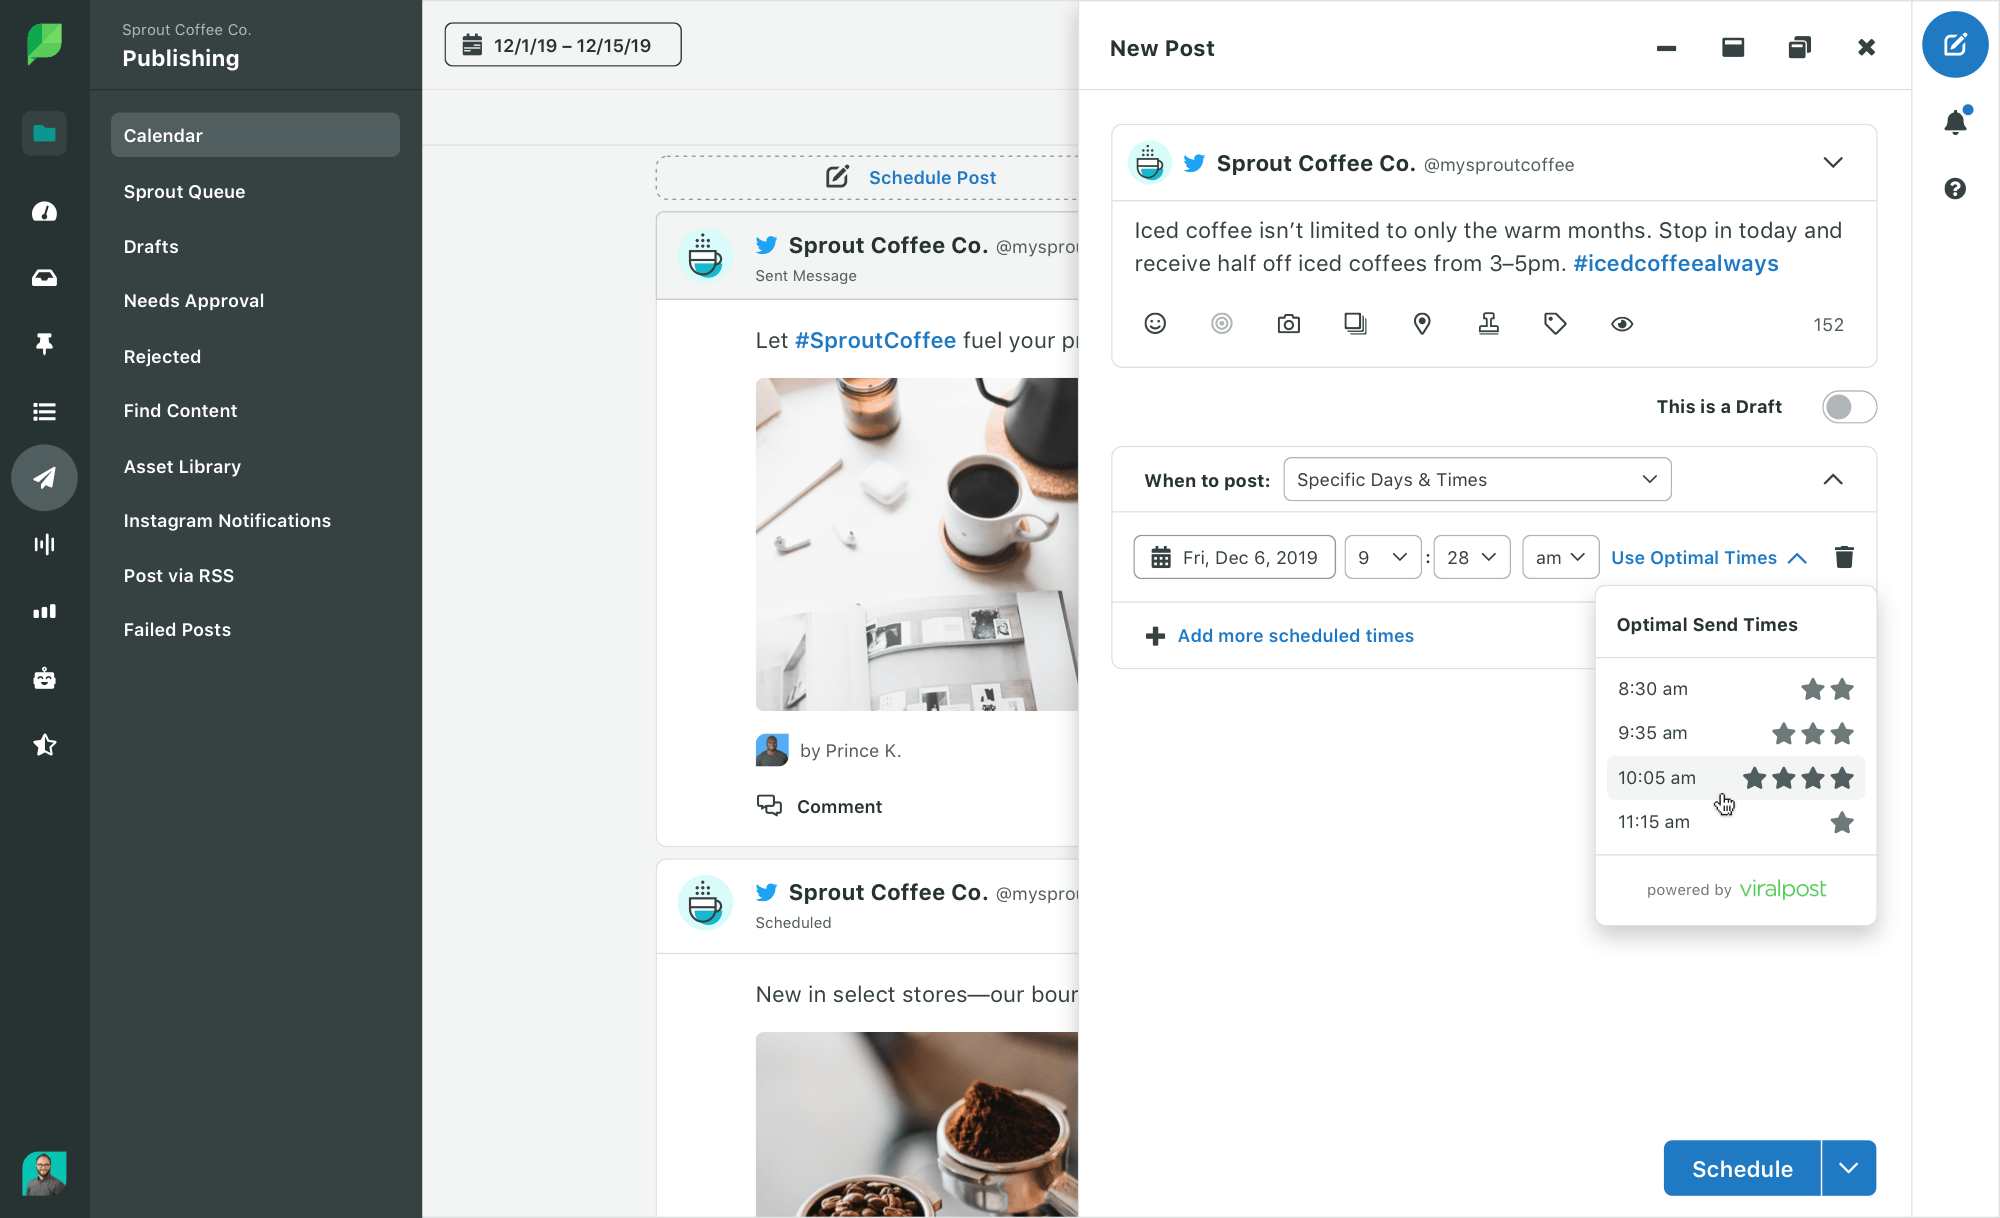Click the approval stamp icon

coord(1489,323)
